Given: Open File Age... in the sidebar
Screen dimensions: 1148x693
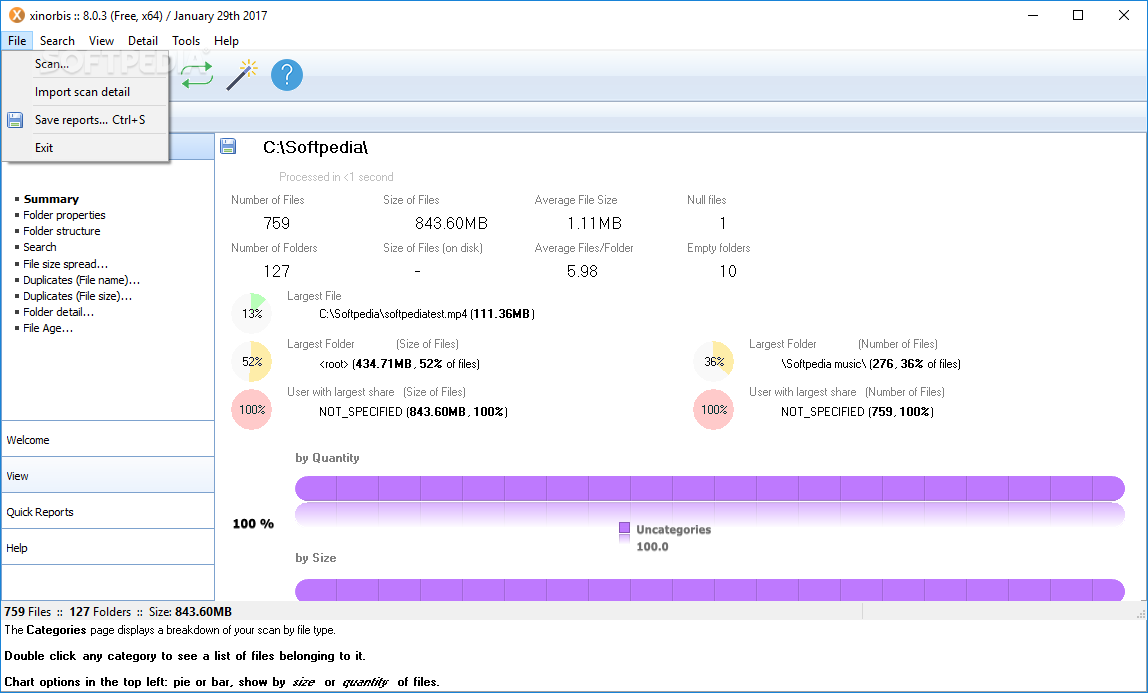Looking at the screenshot, I should click(48, 329).
